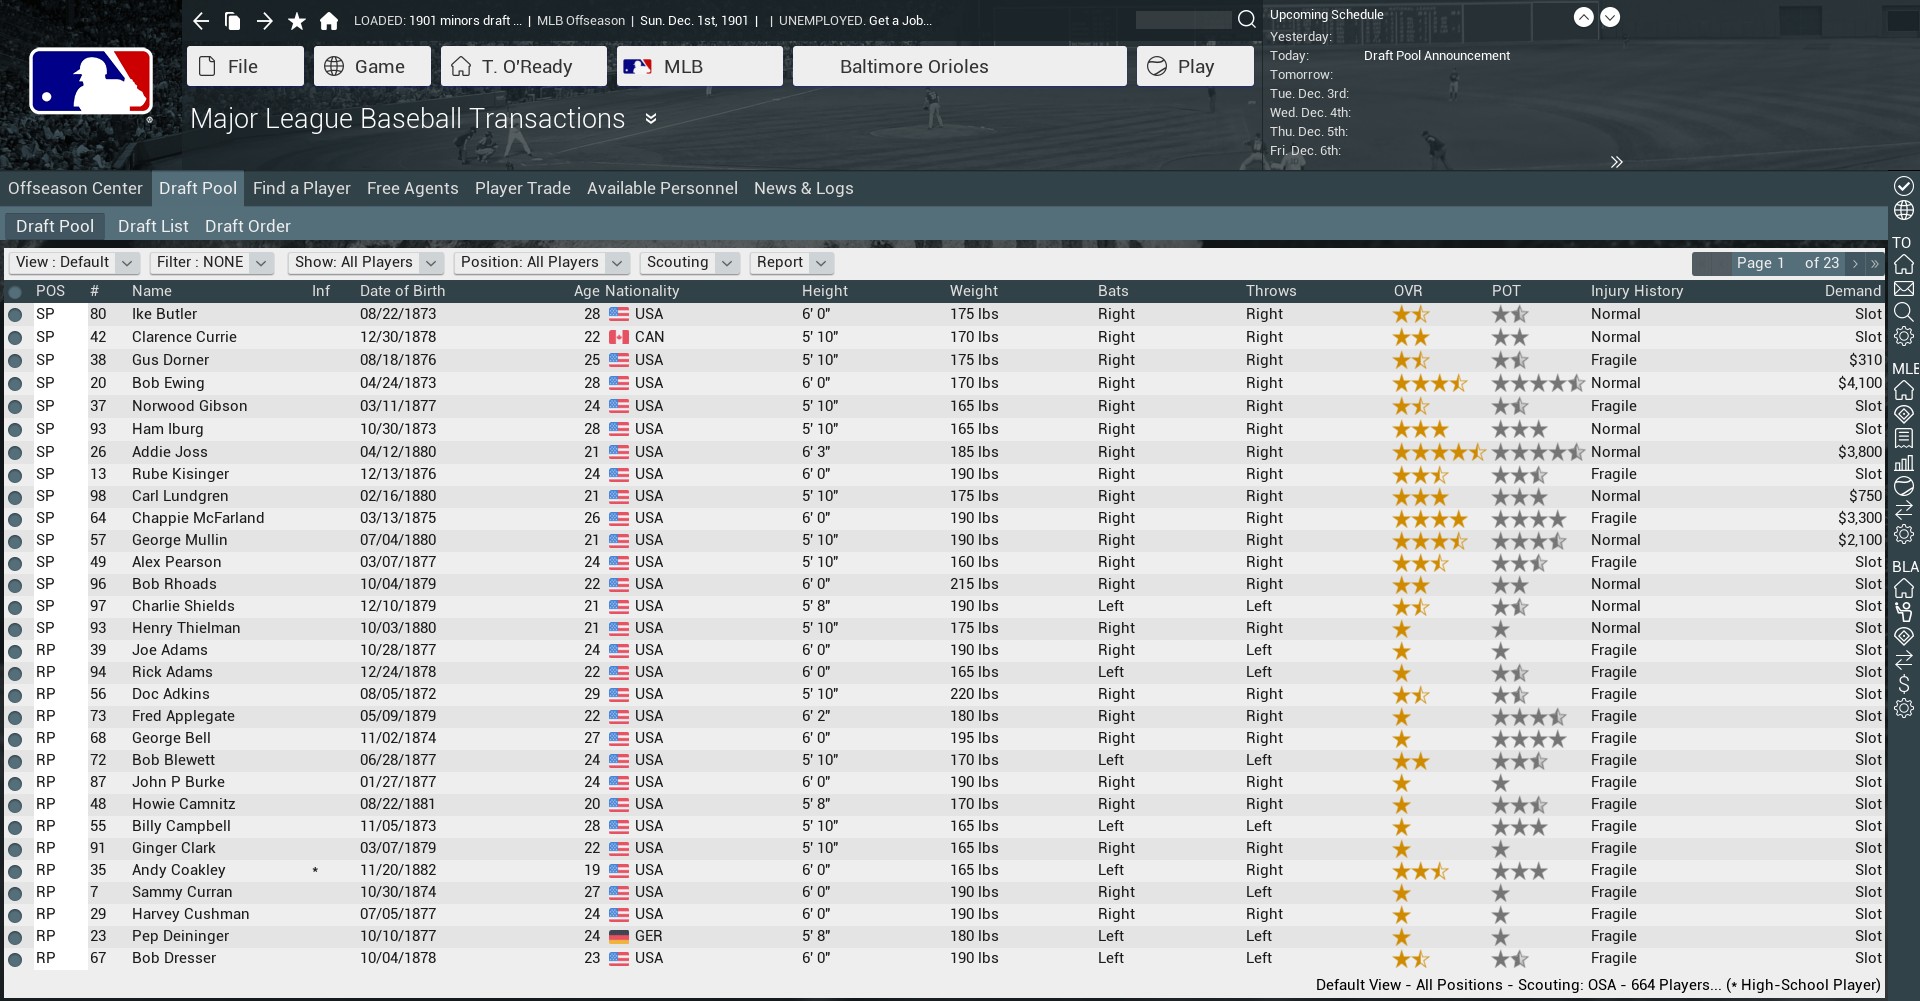This screenshot has width=1920, height=1001.
Task: Click the down-arrow circle in Upcoming Schedule
Action: [x=1610, y=17]
